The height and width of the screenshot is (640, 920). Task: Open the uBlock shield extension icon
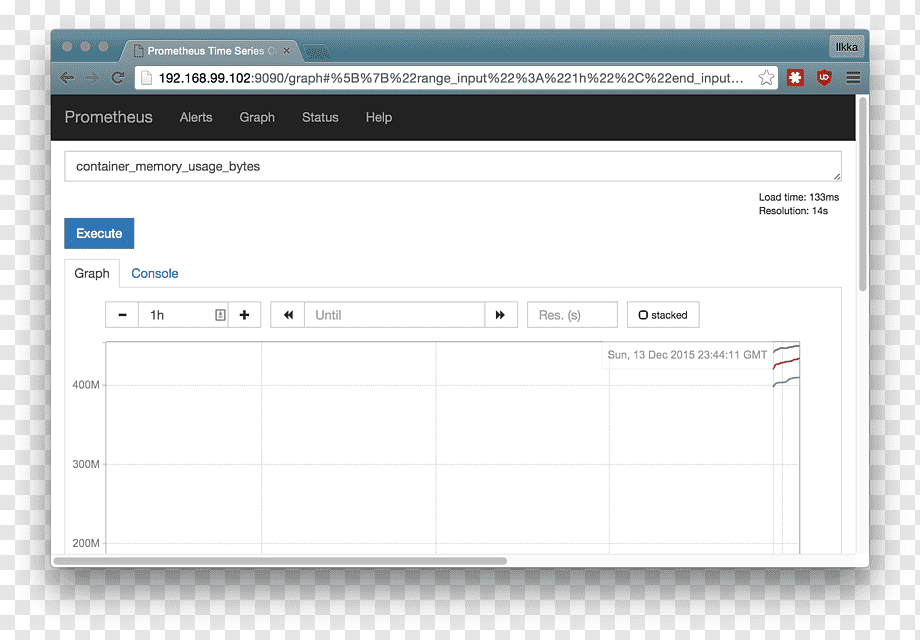824,77
